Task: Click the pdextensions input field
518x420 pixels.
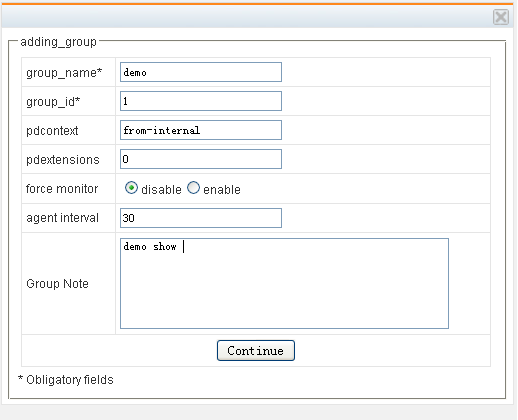Action: (x=201, y=159)
